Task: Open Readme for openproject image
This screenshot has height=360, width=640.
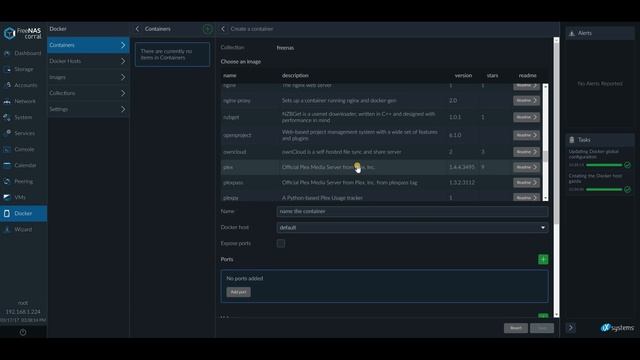Action: pyautogui.click(x=527, y=135)
